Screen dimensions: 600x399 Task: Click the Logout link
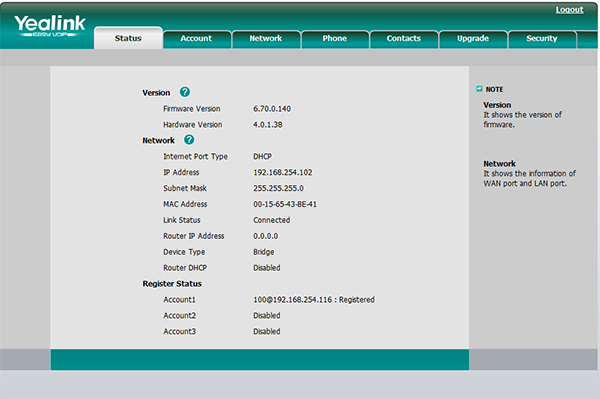[569, 10]
